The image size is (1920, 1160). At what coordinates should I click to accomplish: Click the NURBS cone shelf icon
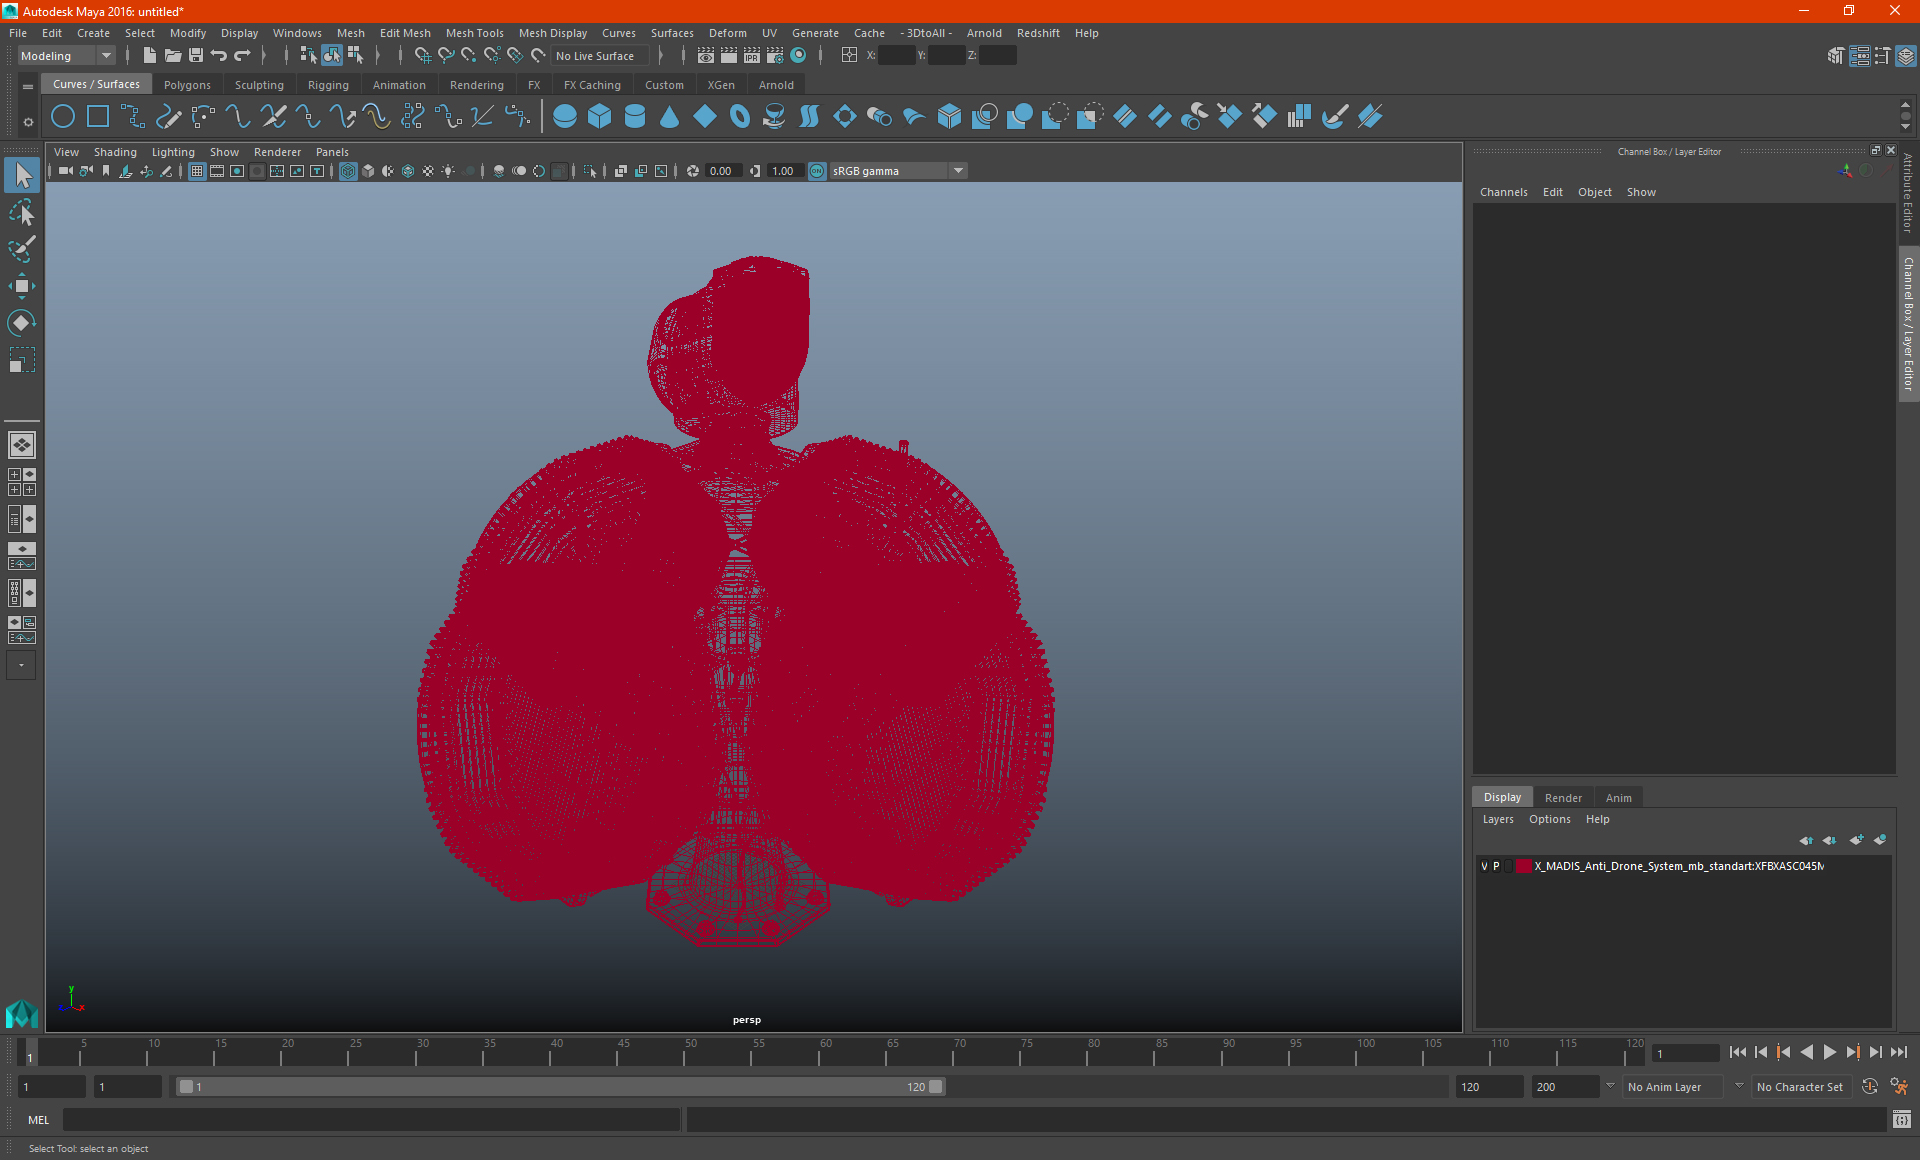tap(669, 117)
